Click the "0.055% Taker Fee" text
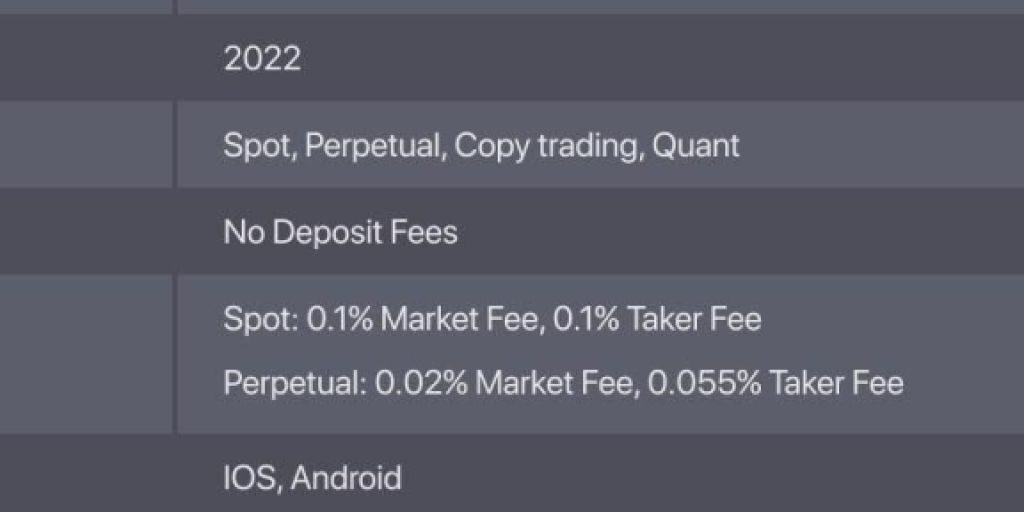1024x512 pixels. [775, 382]
